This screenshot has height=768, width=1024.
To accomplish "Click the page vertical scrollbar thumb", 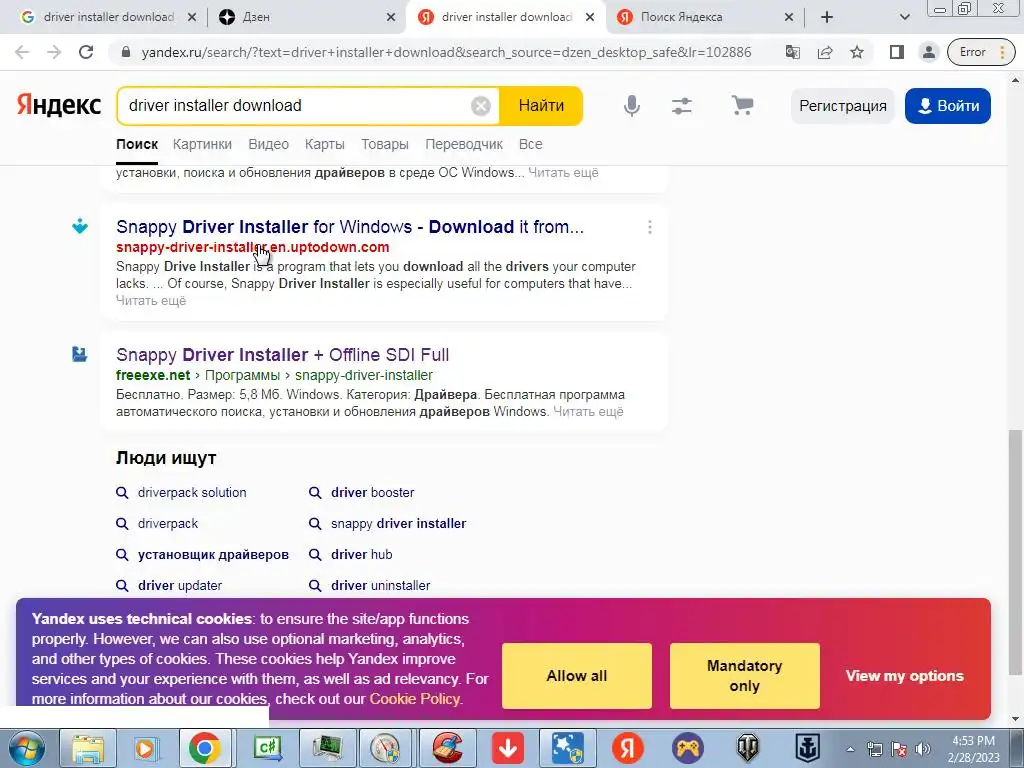I will coord(1016,552).
